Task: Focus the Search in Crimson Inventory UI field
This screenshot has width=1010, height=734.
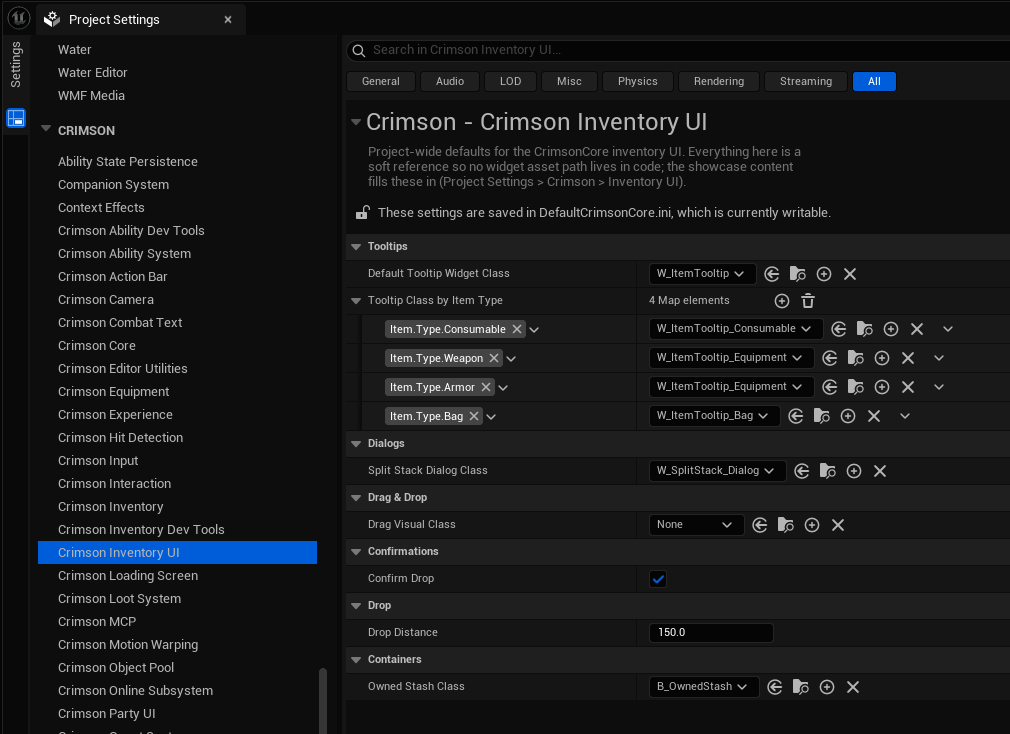Action: (678, 50)
